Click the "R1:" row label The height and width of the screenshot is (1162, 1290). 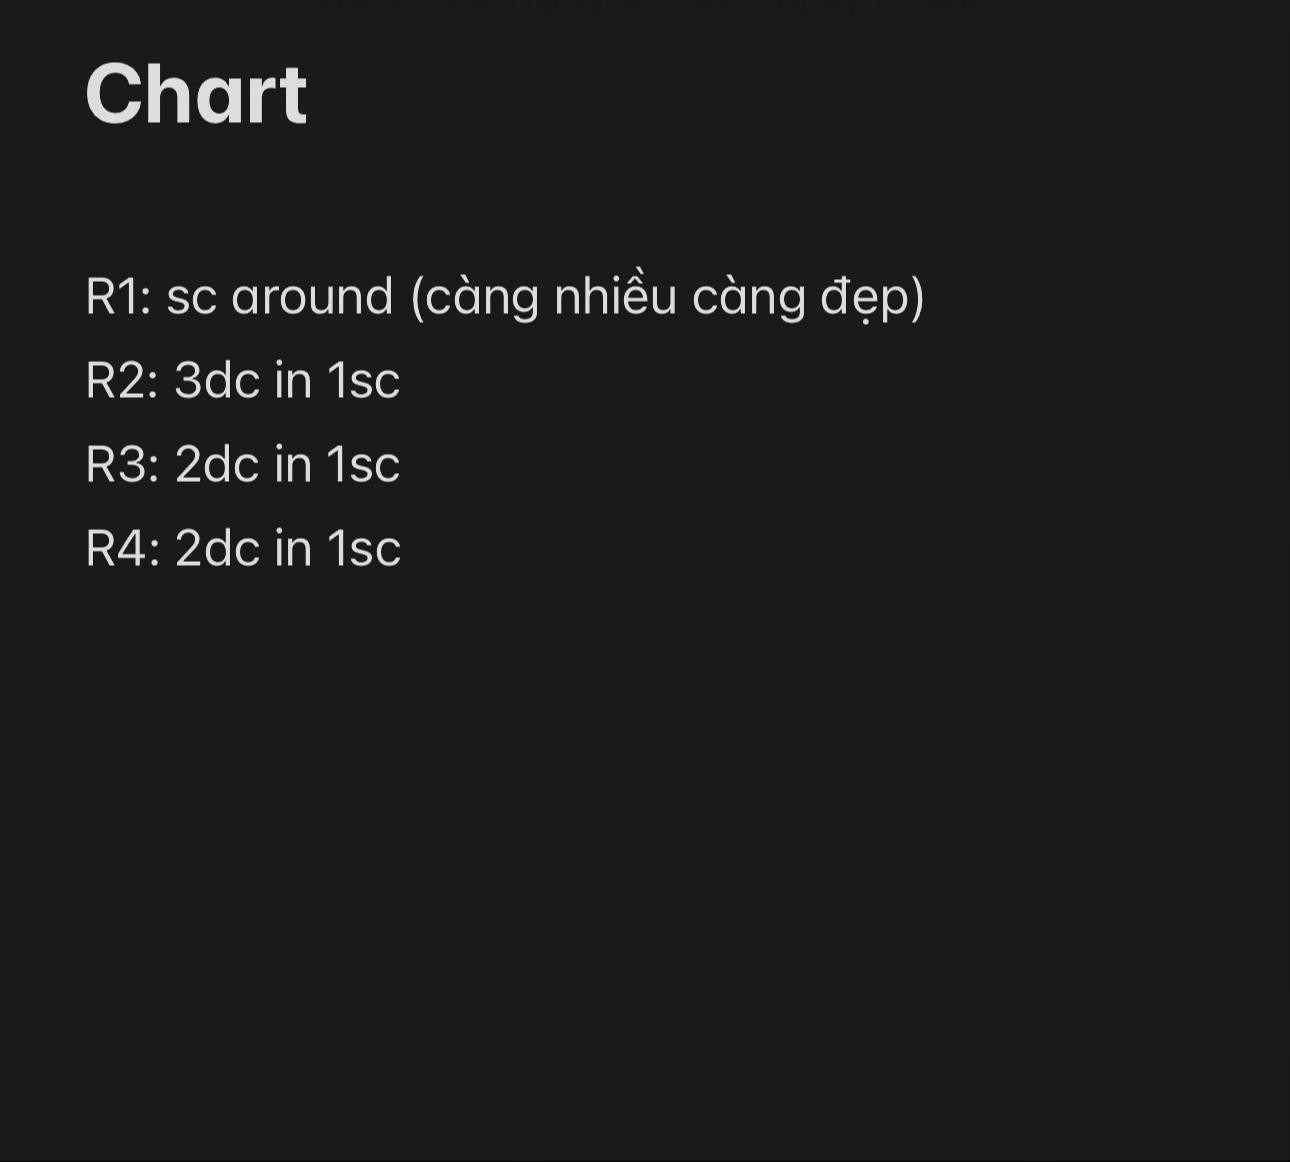point(118,297)
